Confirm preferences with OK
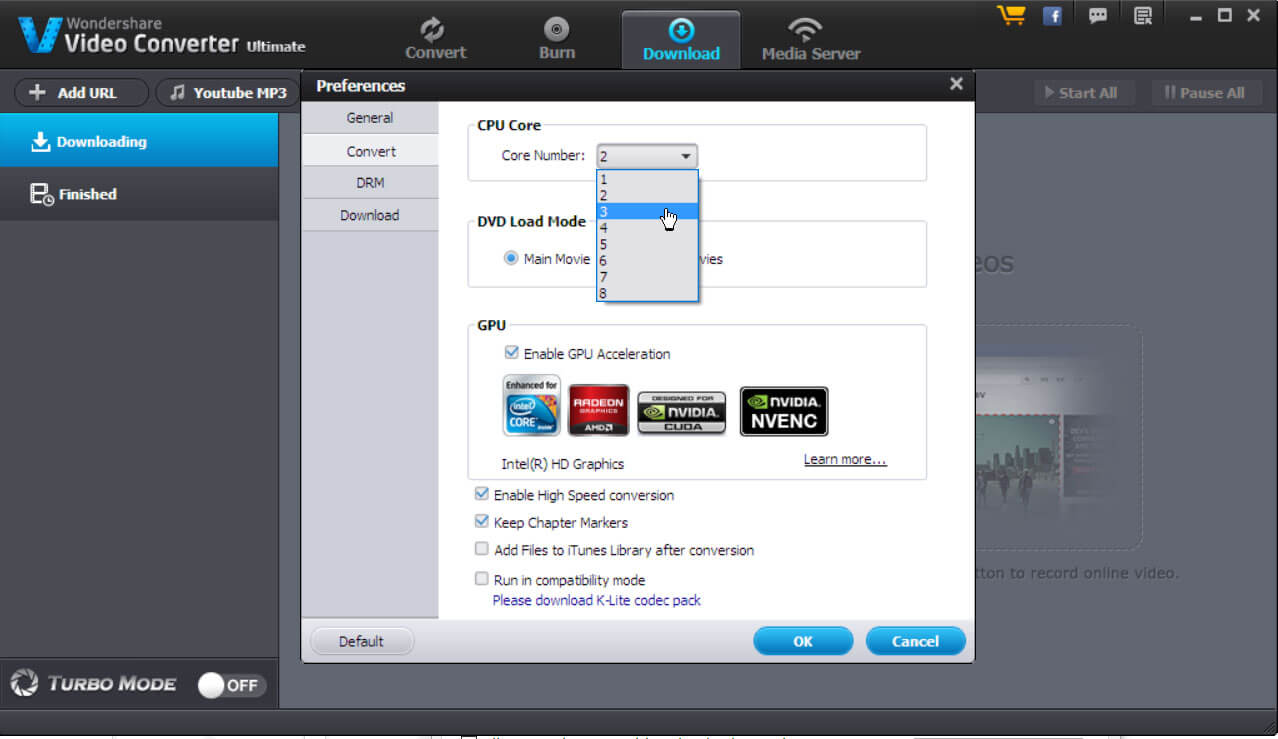 tap(803, 641)
